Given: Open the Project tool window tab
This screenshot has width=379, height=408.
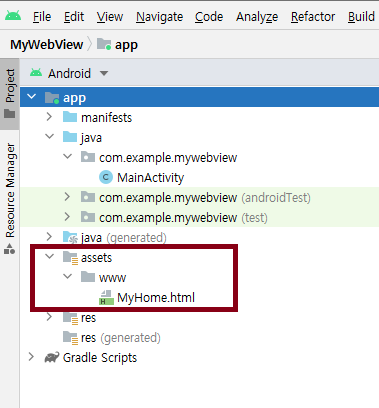Looking at the screenshot, I should point(10,94).
